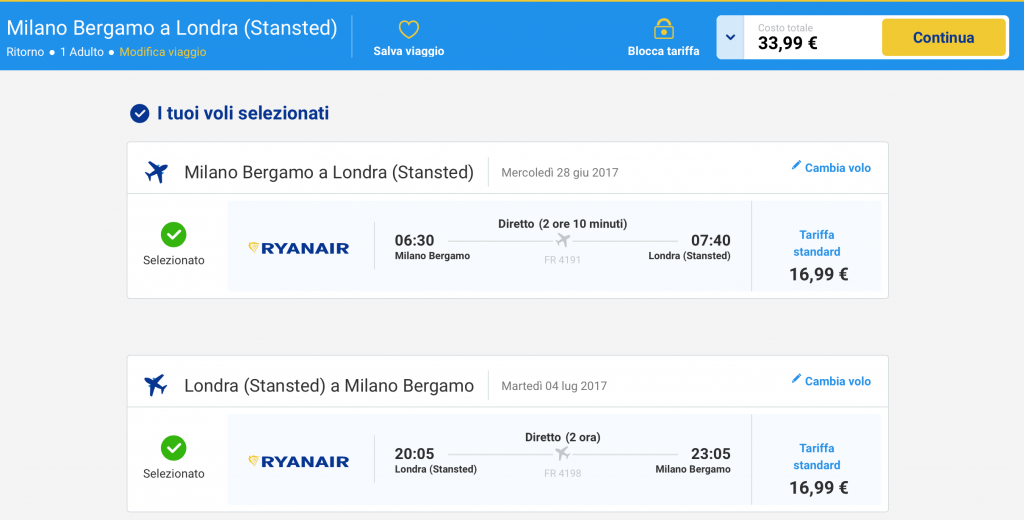Viewport: 1024px width, 520px height.
Task: Click the padlock Blocca tariffa icon
Action: coord(663,28)
